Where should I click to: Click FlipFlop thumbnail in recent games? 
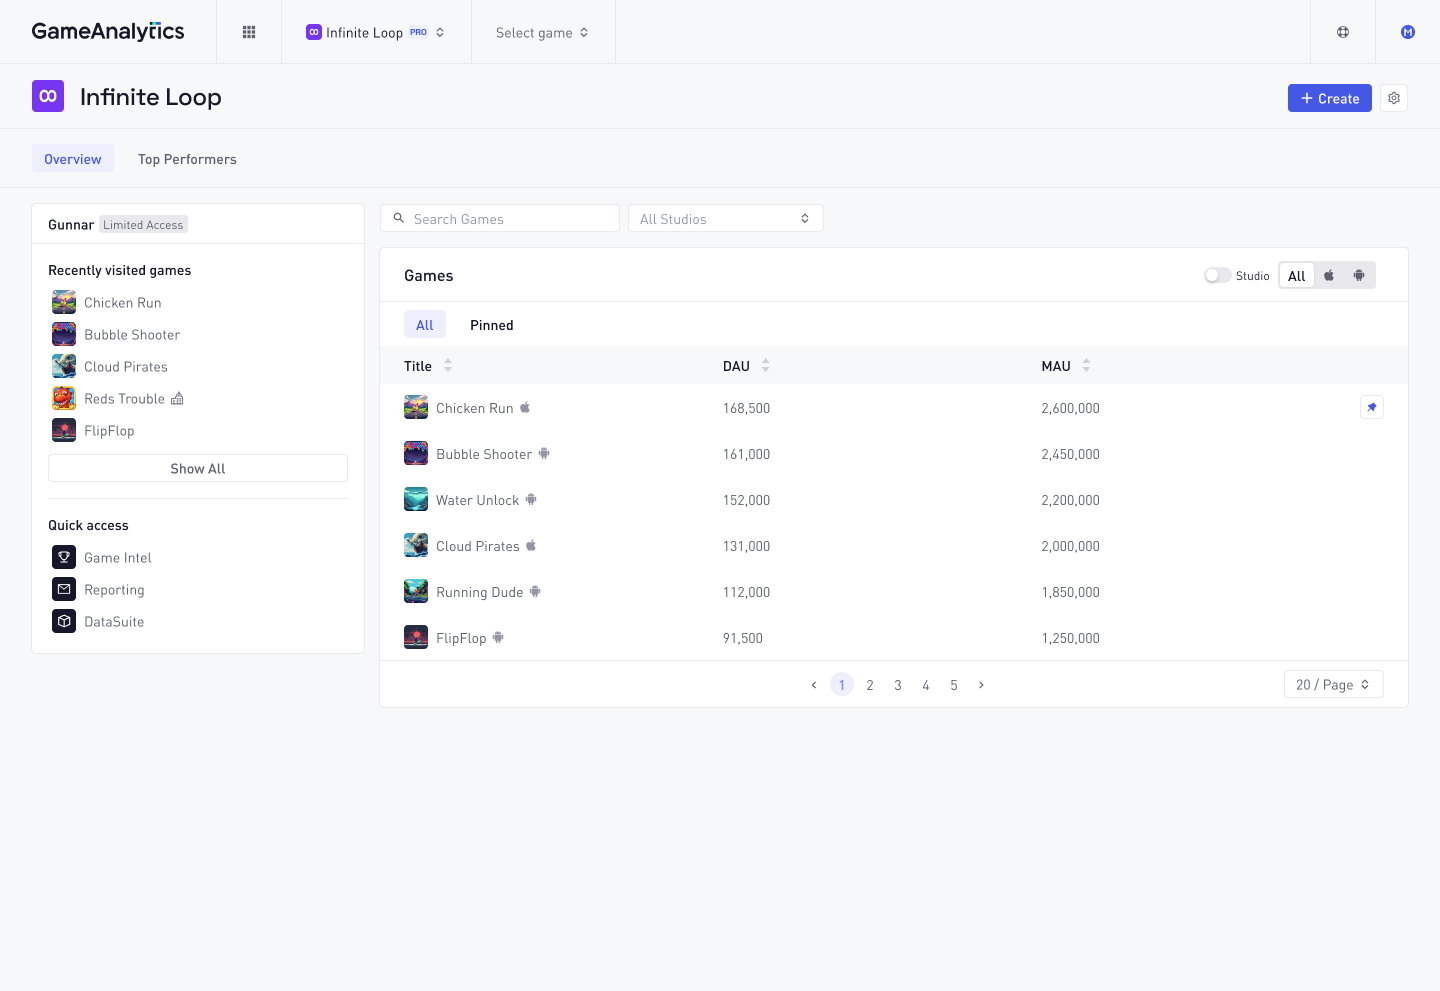pyautogui.click(x=64, y=430)
